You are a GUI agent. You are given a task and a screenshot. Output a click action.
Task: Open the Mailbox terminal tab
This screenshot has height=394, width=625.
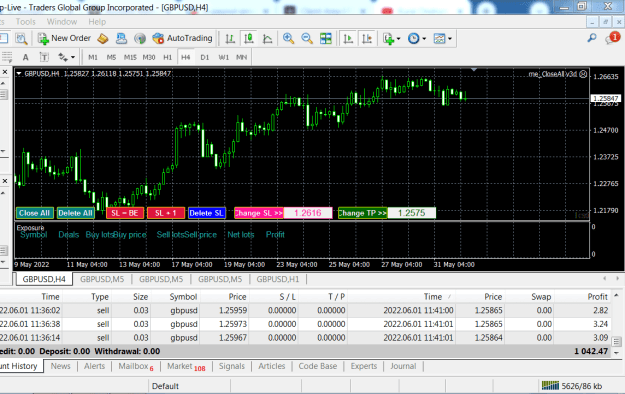pos(136,366)
